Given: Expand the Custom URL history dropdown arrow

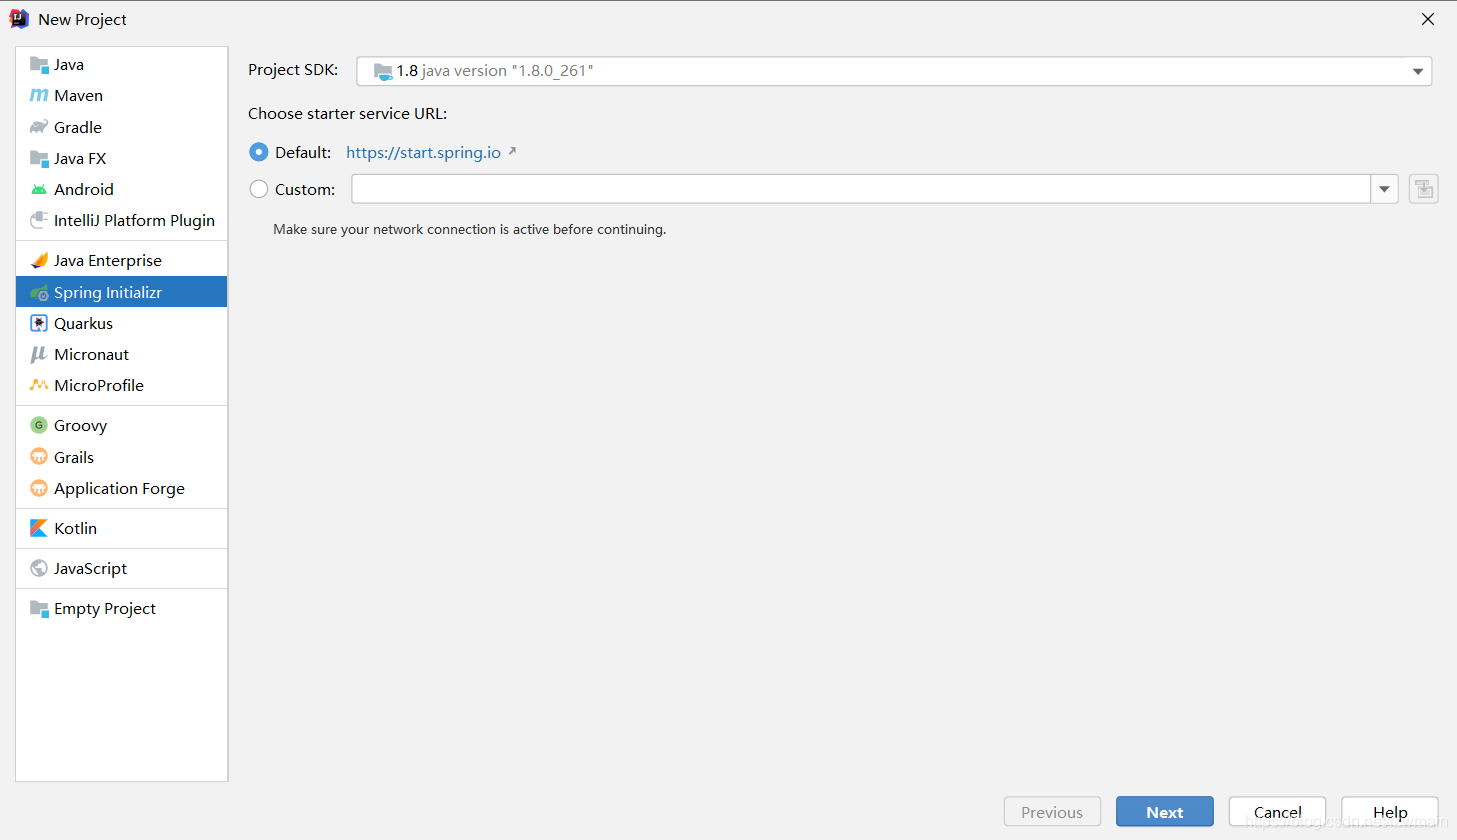Looking at the screenshot, I should [x=1384, y=189].
